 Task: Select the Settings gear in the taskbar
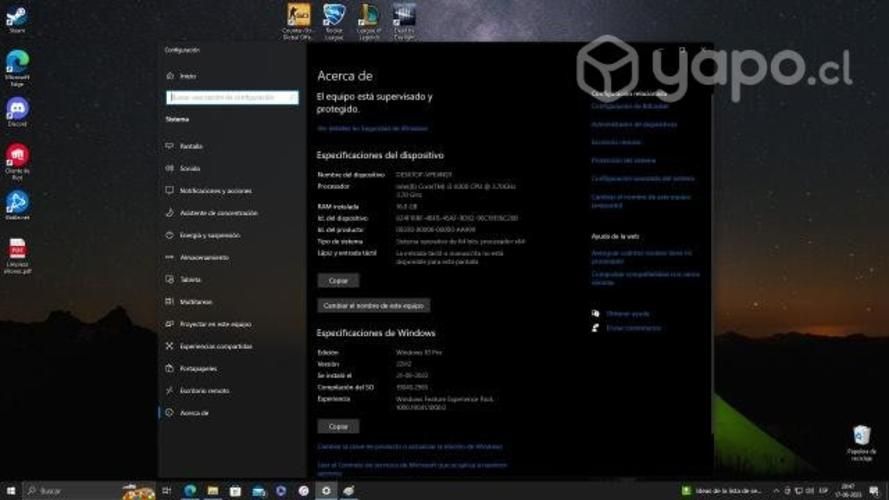click(x=326, y=490)
